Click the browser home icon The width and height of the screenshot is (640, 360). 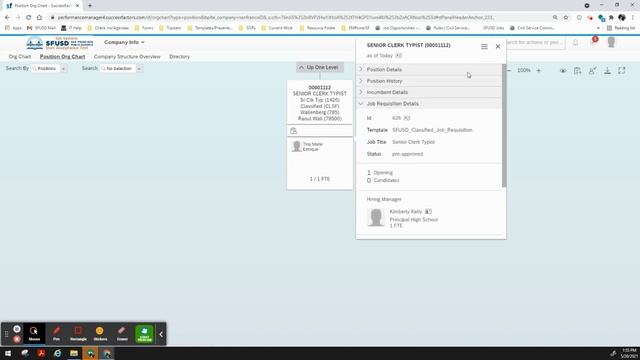pyautogui.click(x=39, y=18)
